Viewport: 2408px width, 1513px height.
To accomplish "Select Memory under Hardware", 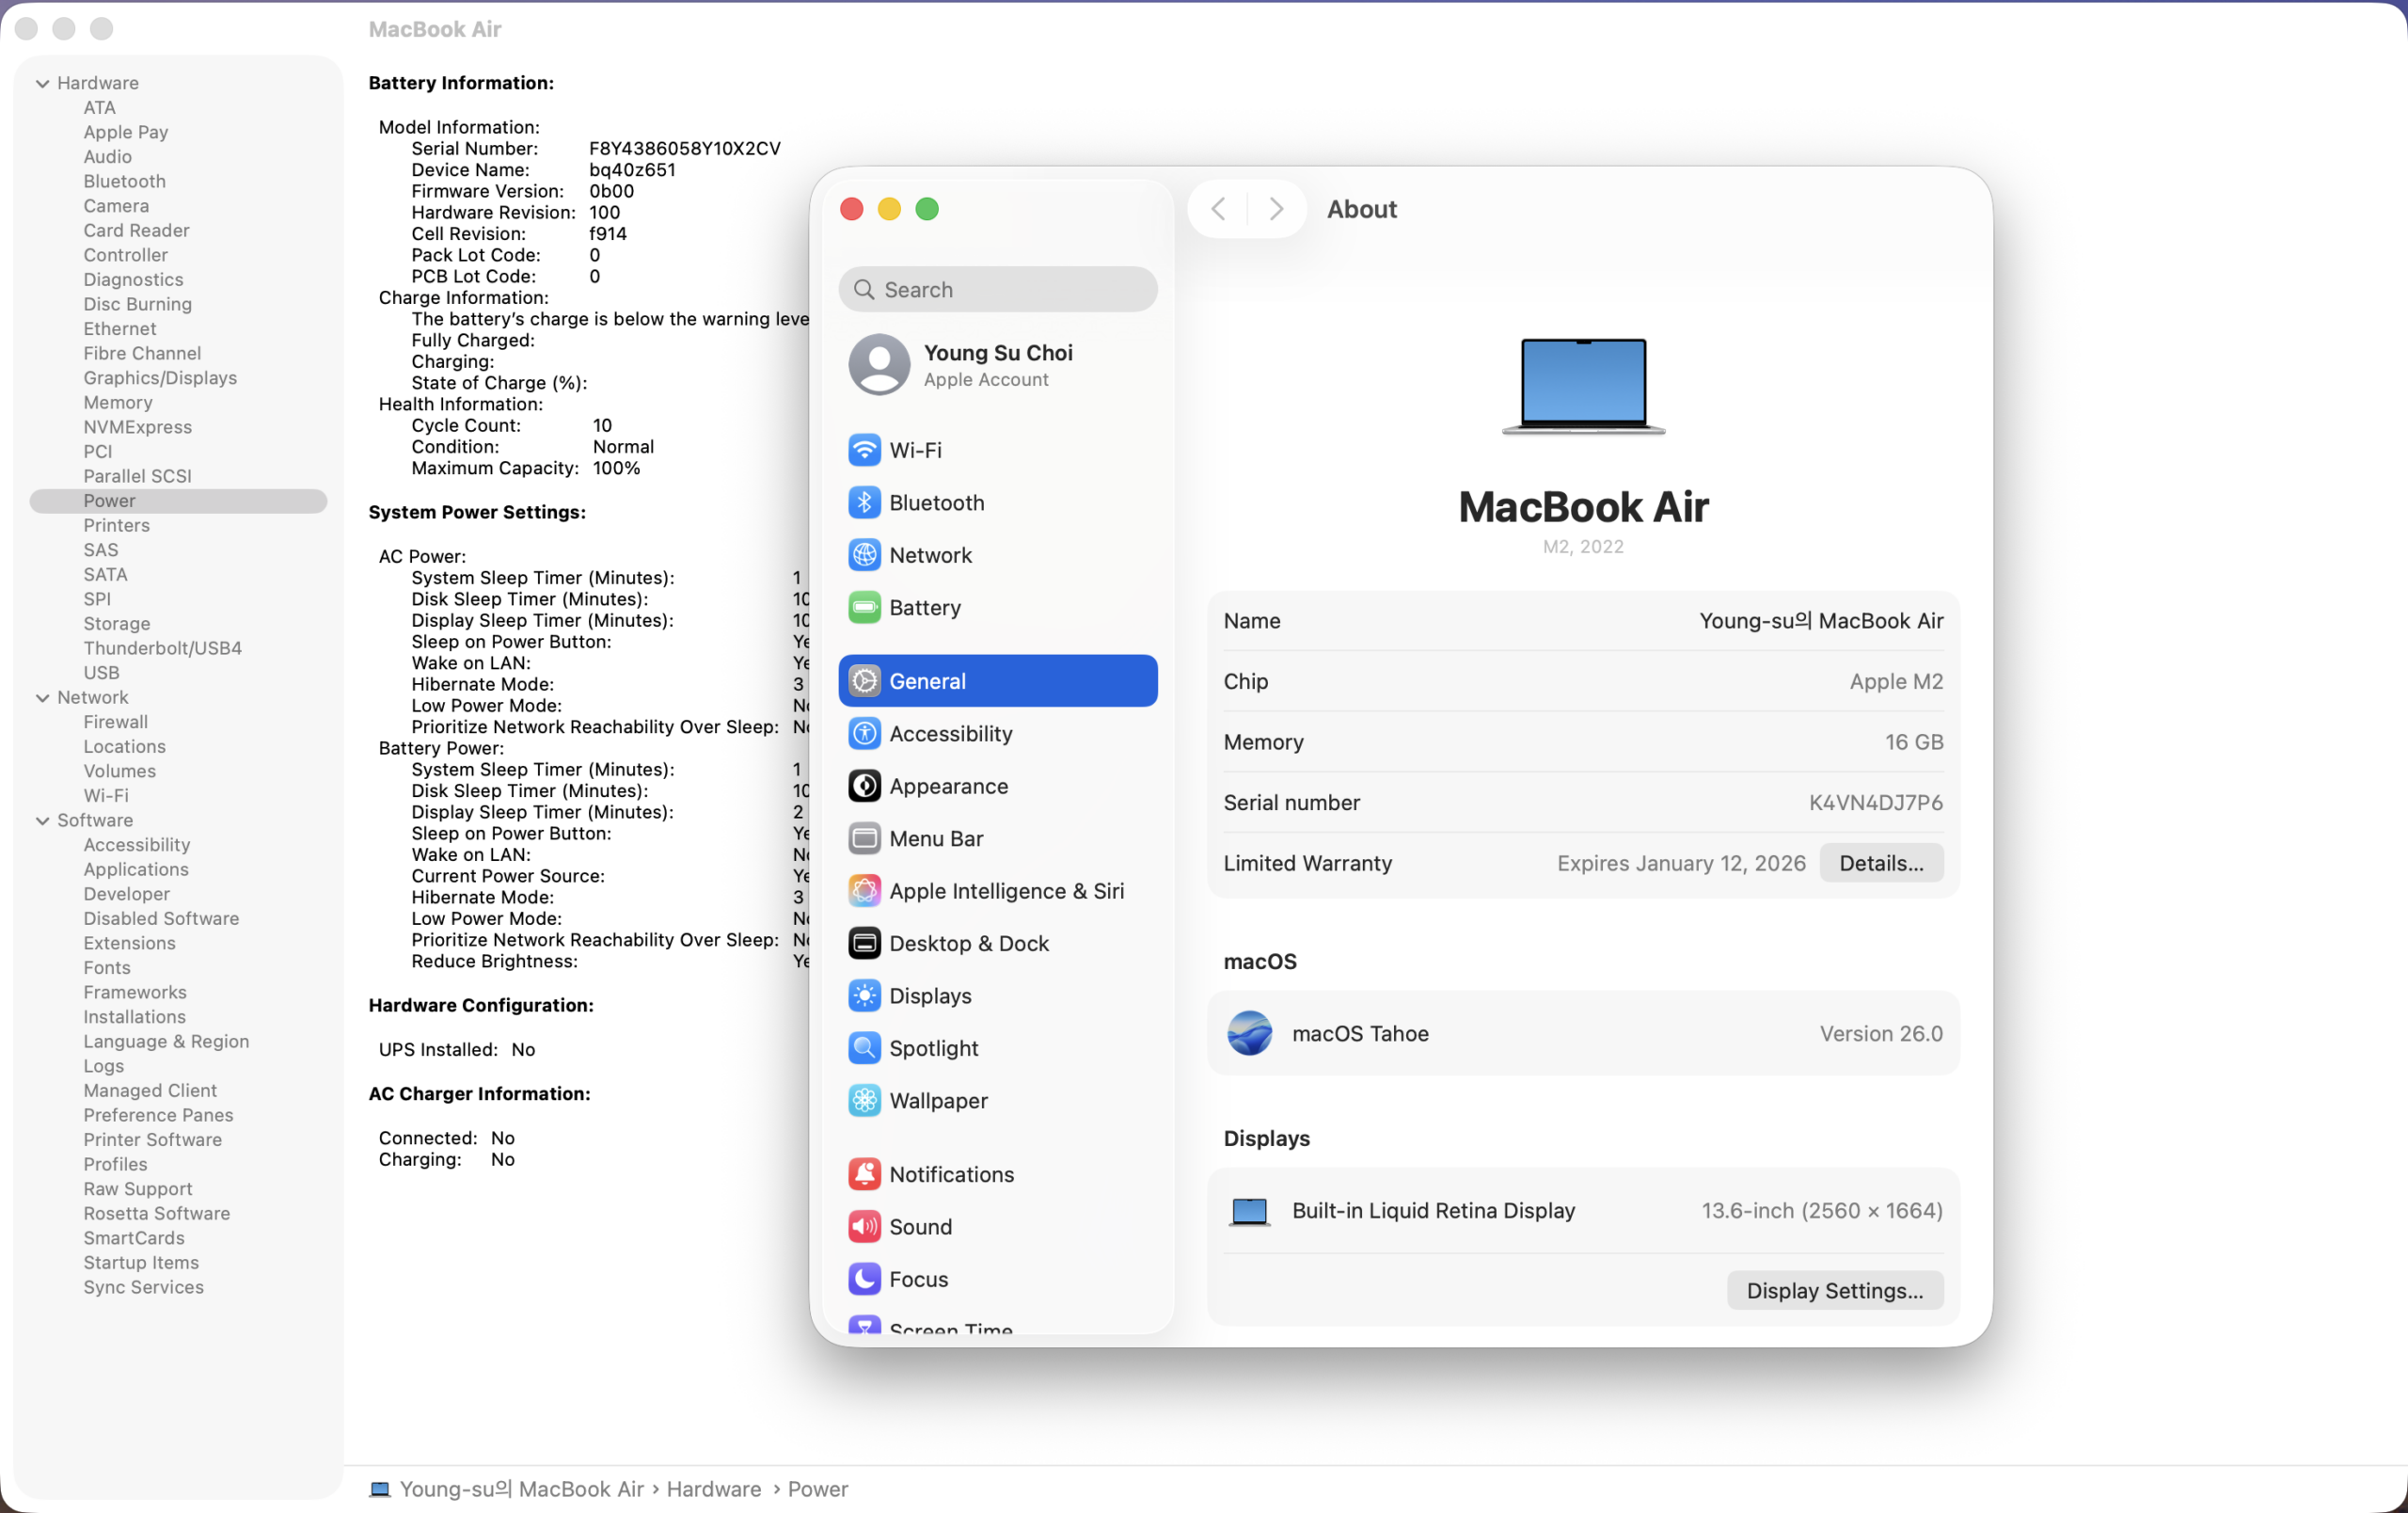I will click(x=117, y=402).
